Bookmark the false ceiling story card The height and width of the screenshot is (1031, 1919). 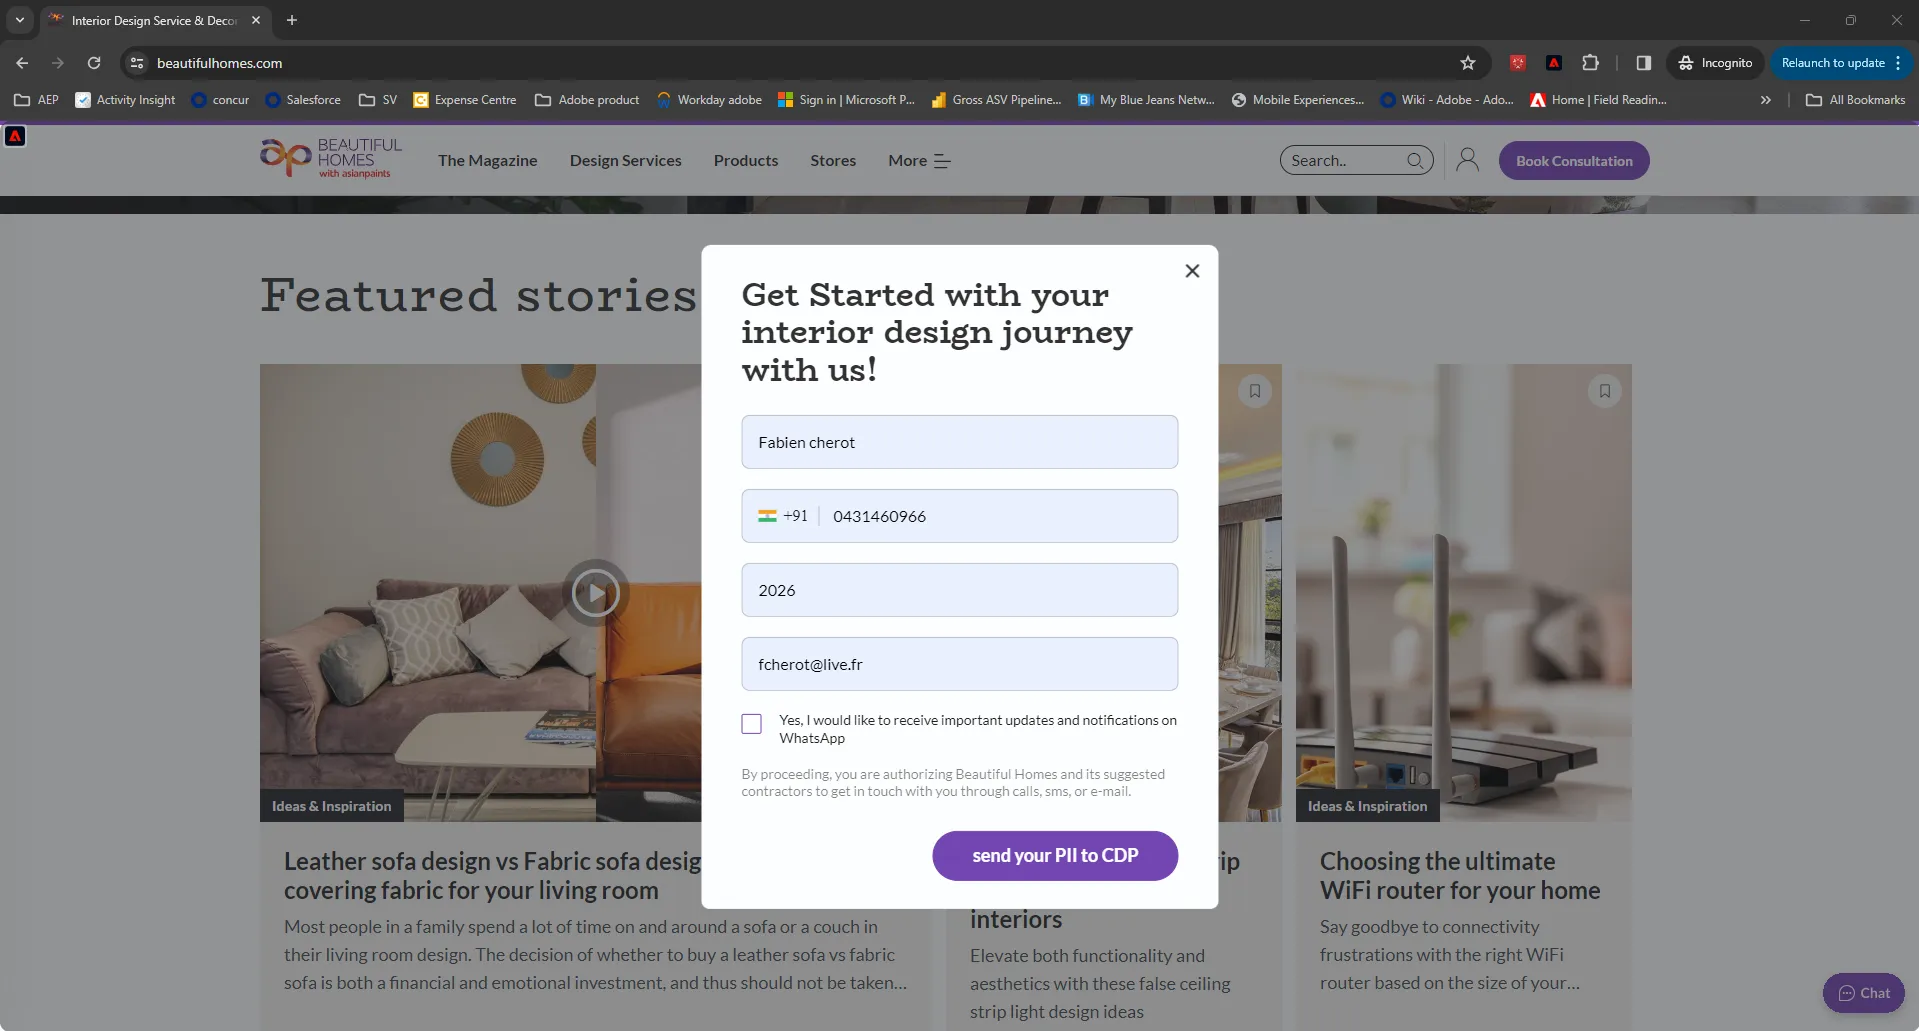click(x=1255, y=391)
